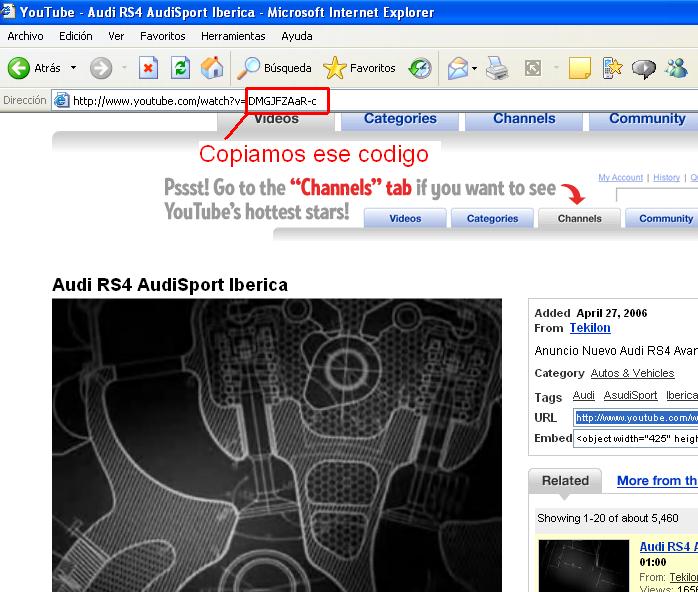Open the Búsqueda search panel
This screenshot has width=698, height=592.
coord(275,68)
